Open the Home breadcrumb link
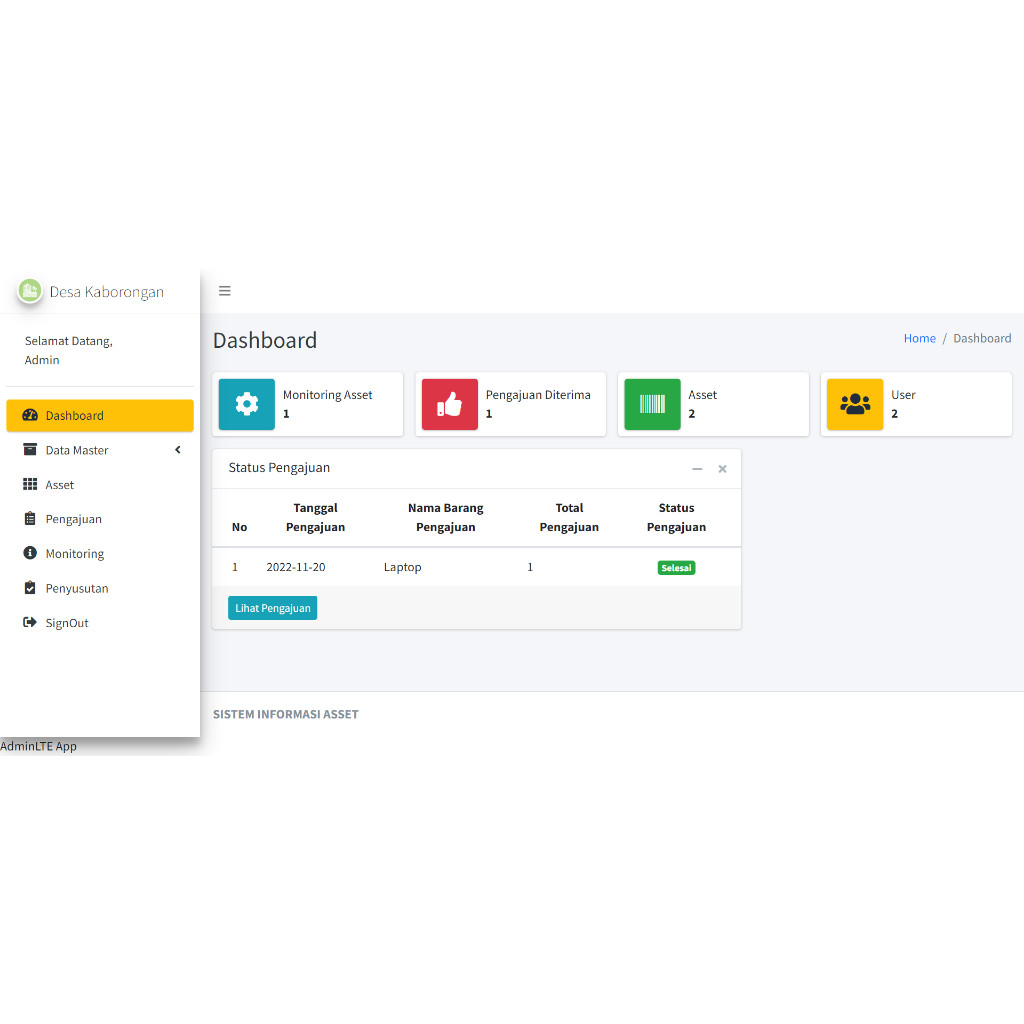Viewport: 1024px width, 1024px height. 919,338
